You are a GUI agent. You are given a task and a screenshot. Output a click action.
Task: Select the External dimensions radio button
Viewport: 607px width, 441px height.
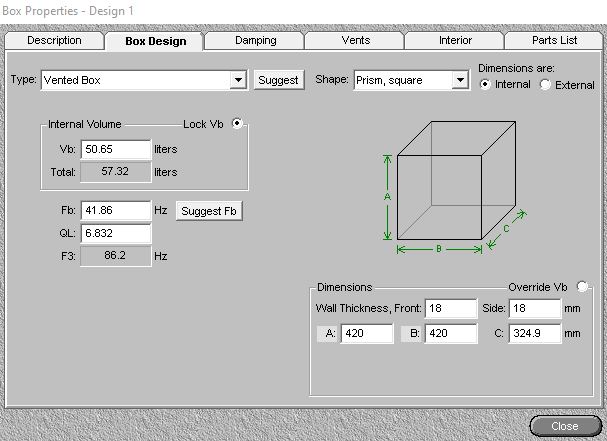[545, 84]
